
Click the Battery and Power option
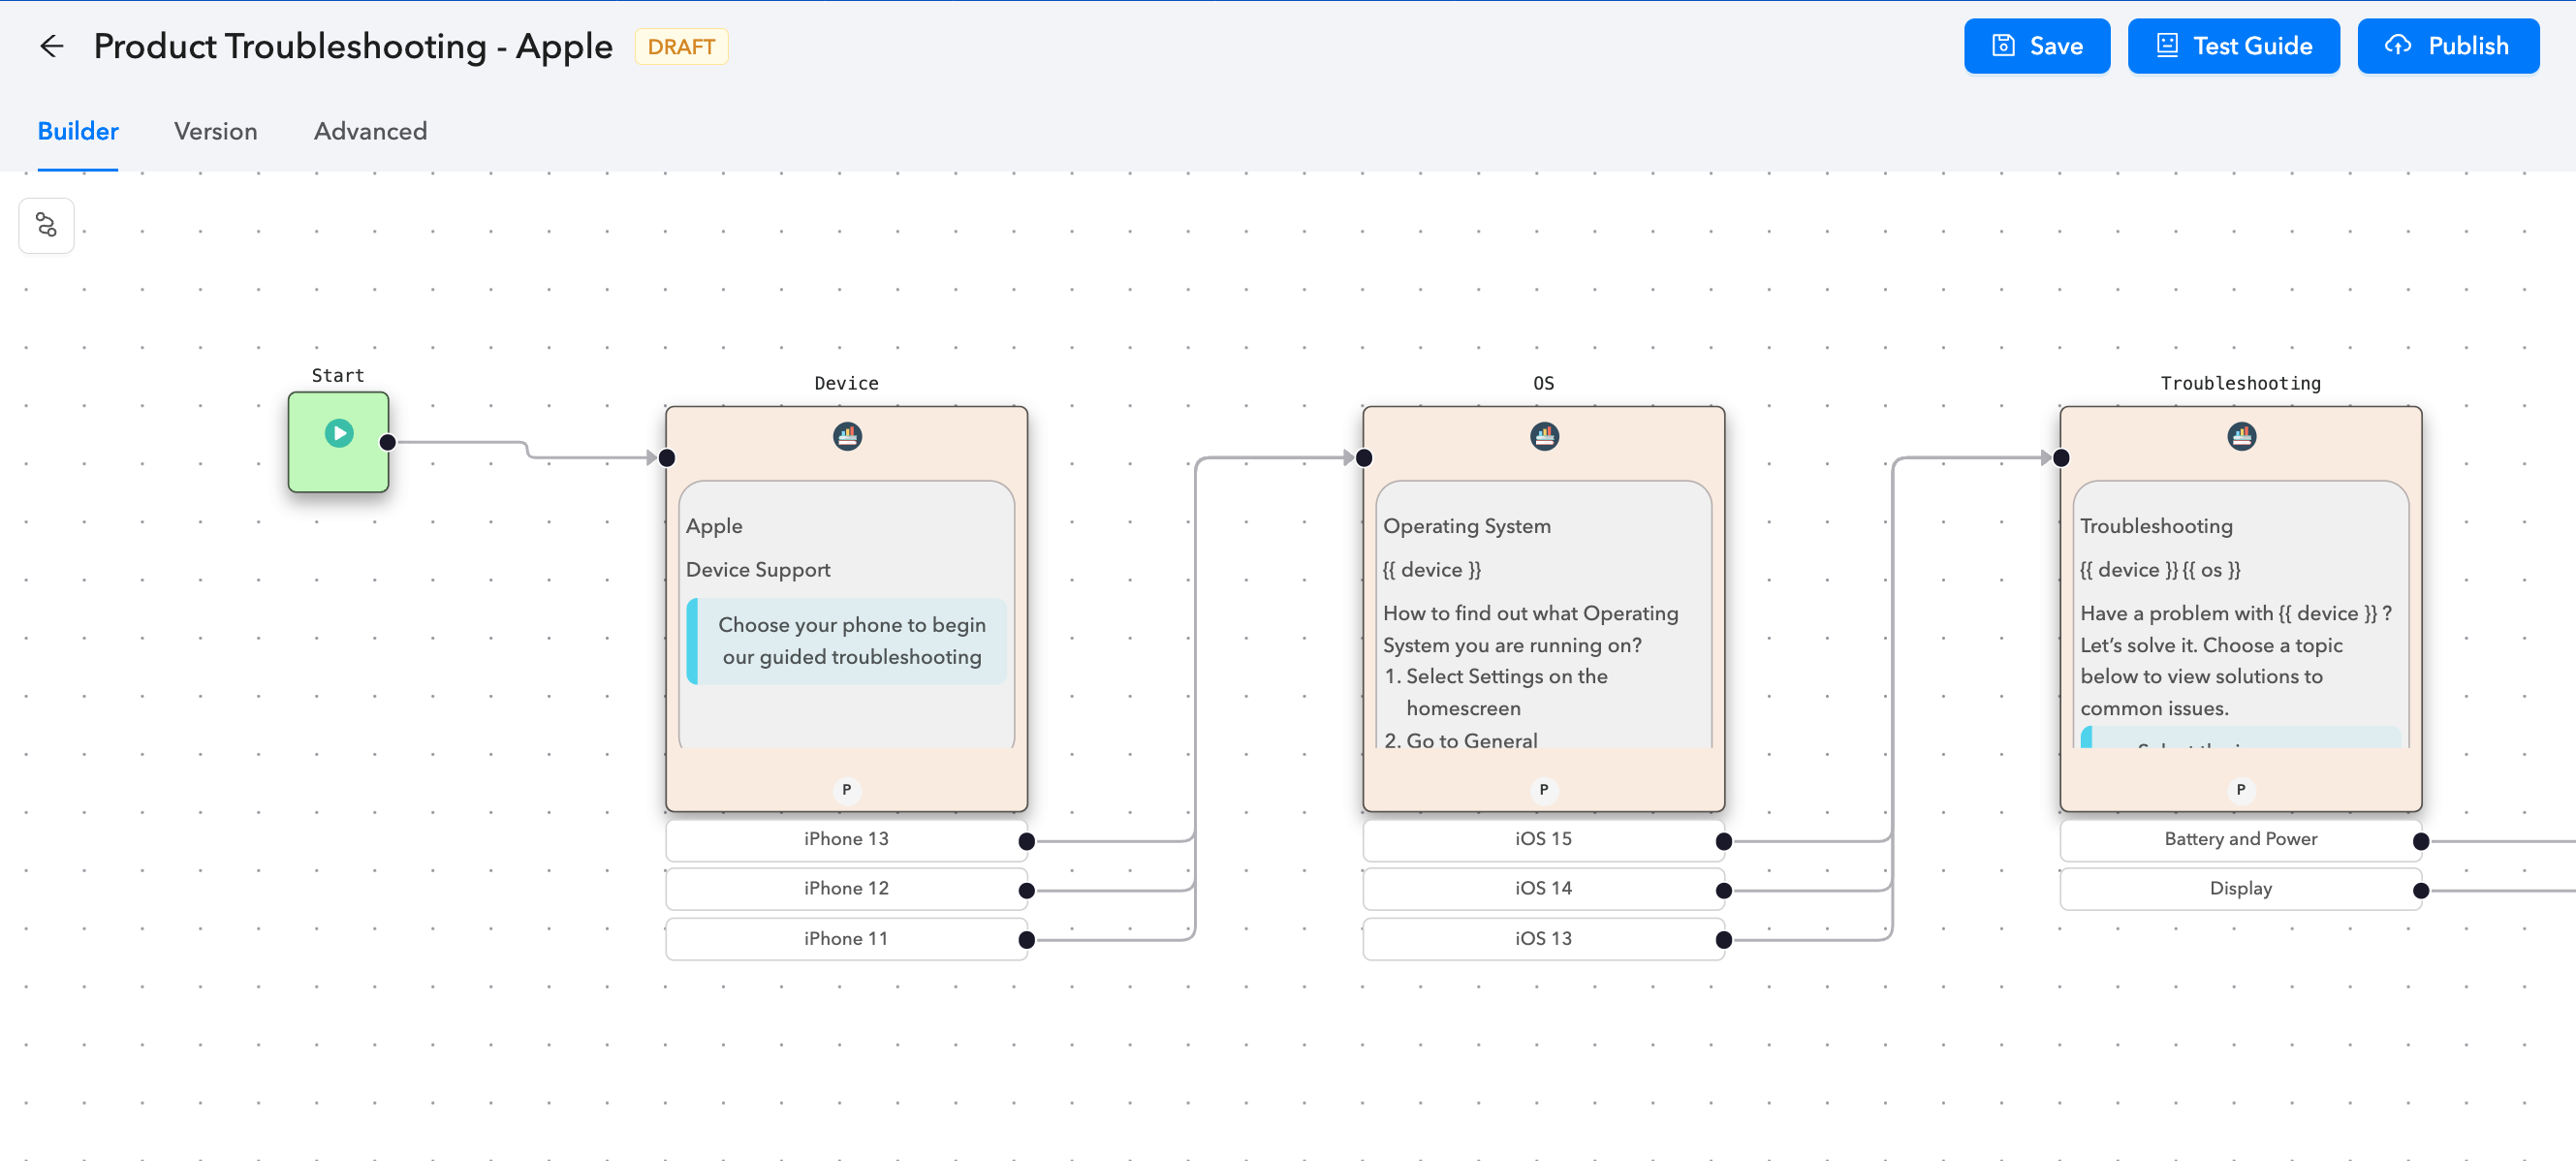pyautogui.click(x=2240, y=839)
